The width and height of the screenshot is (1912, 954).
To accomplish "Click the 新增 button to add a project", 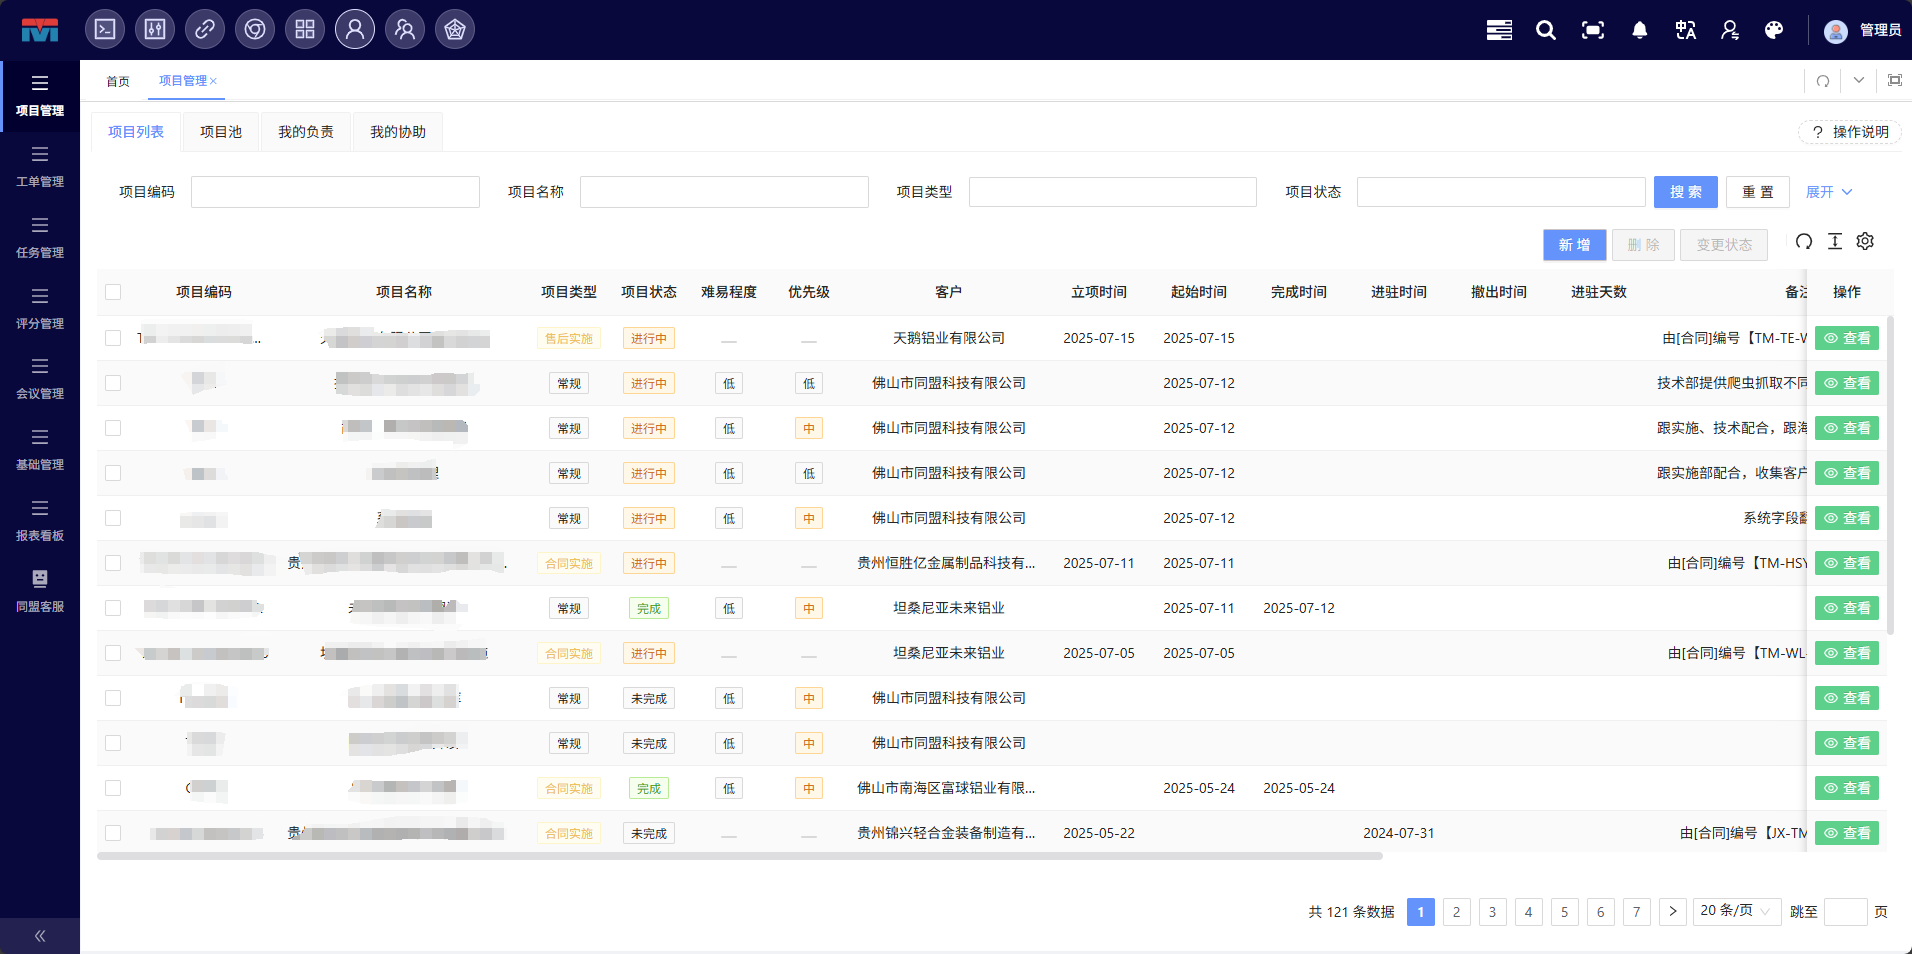I will coord(1573,244).
